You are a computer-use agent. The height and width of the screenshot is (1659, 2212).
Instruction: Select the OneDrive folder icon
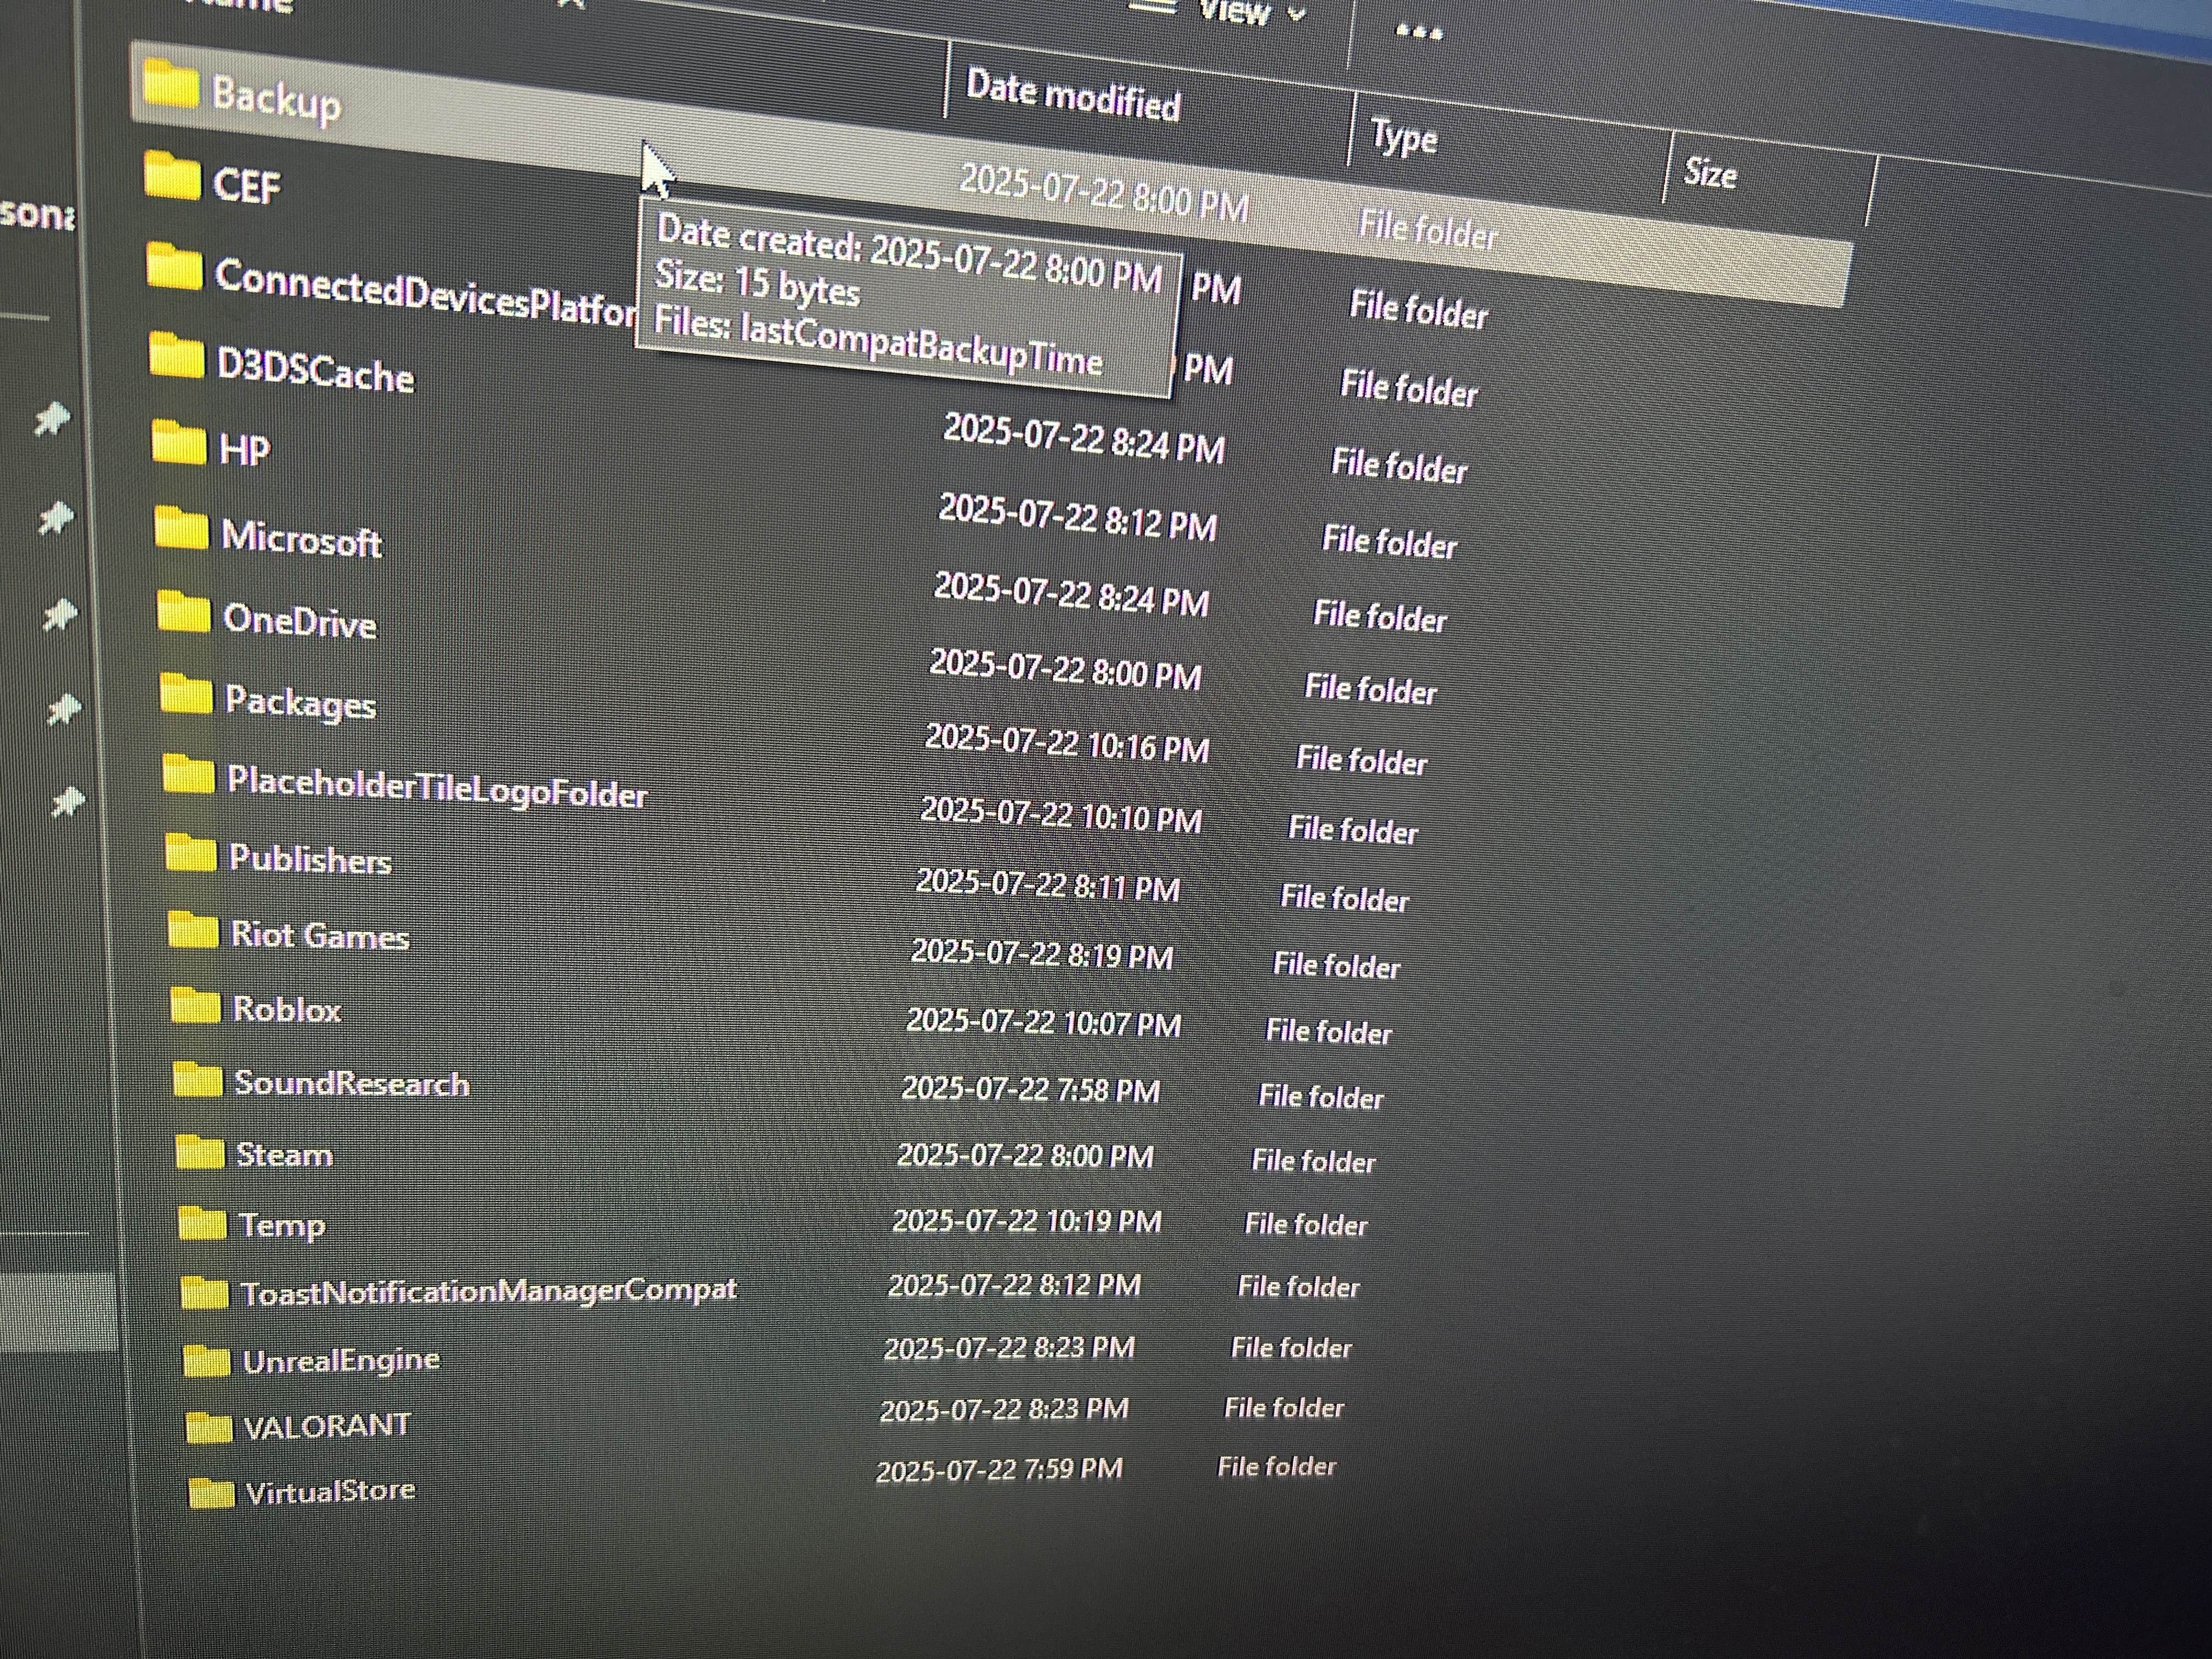pos(184,611)
